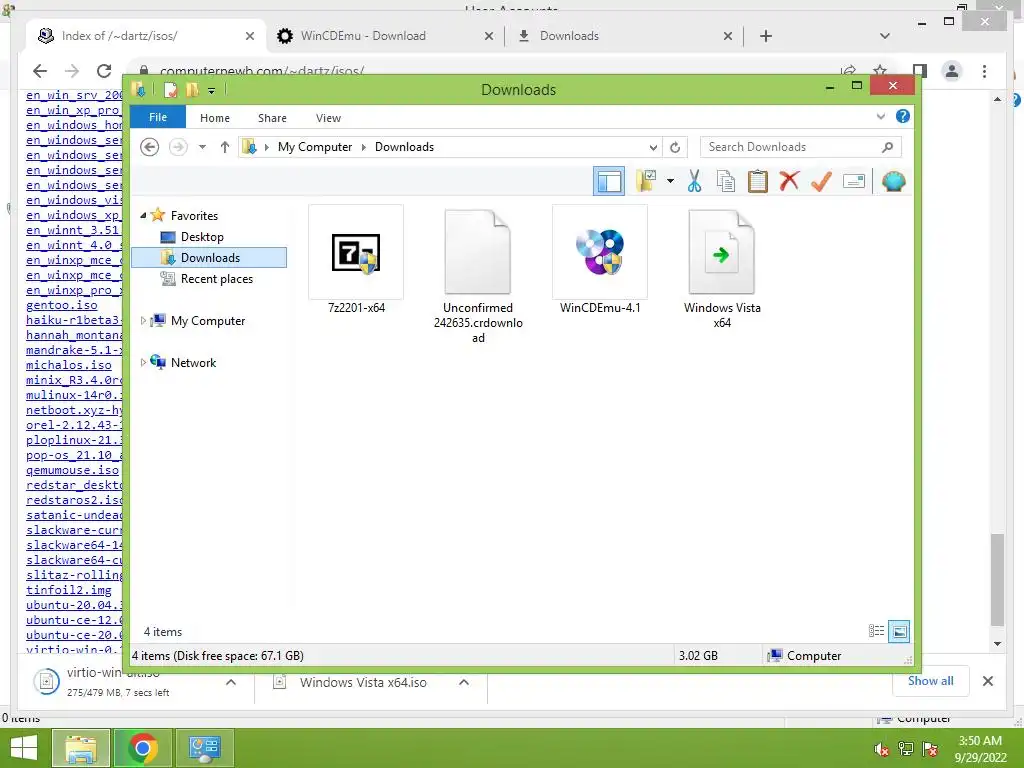Click the Windows Start button
Screen dimensions: 1024x768
(x=24, y=748)
